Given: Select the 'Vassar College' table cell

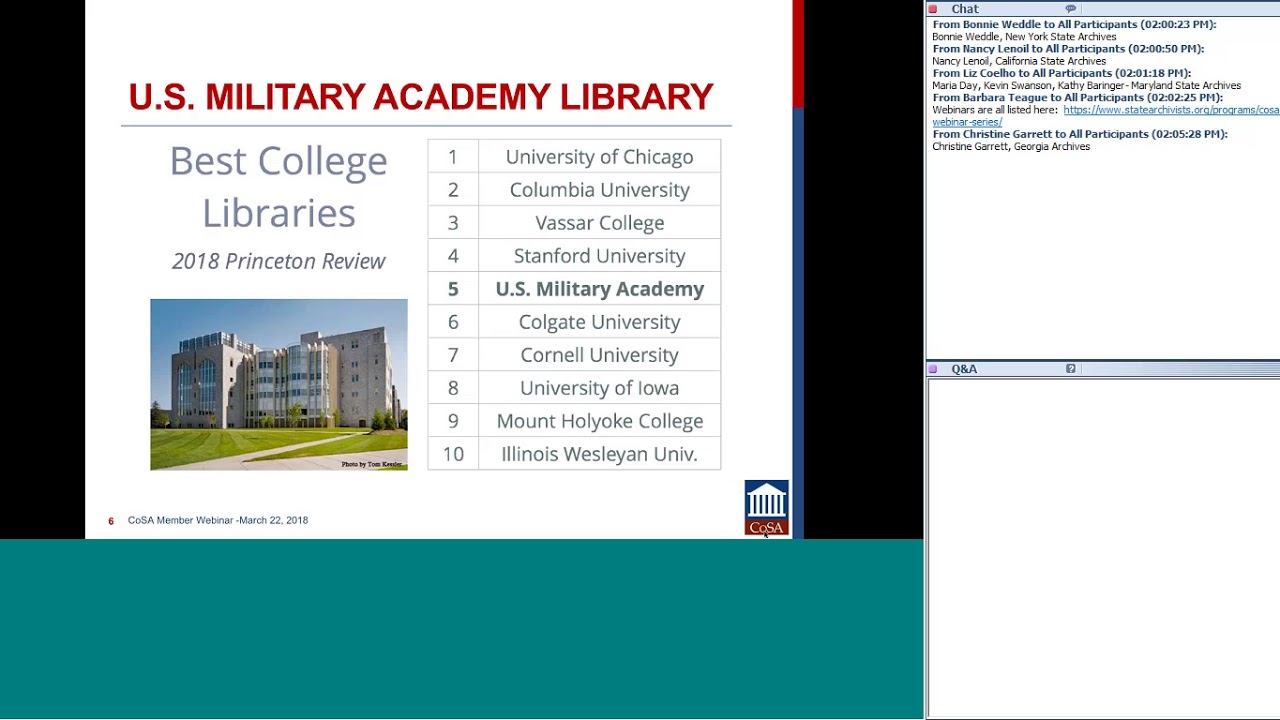Looking at the screenshot, I should (600, 223).
